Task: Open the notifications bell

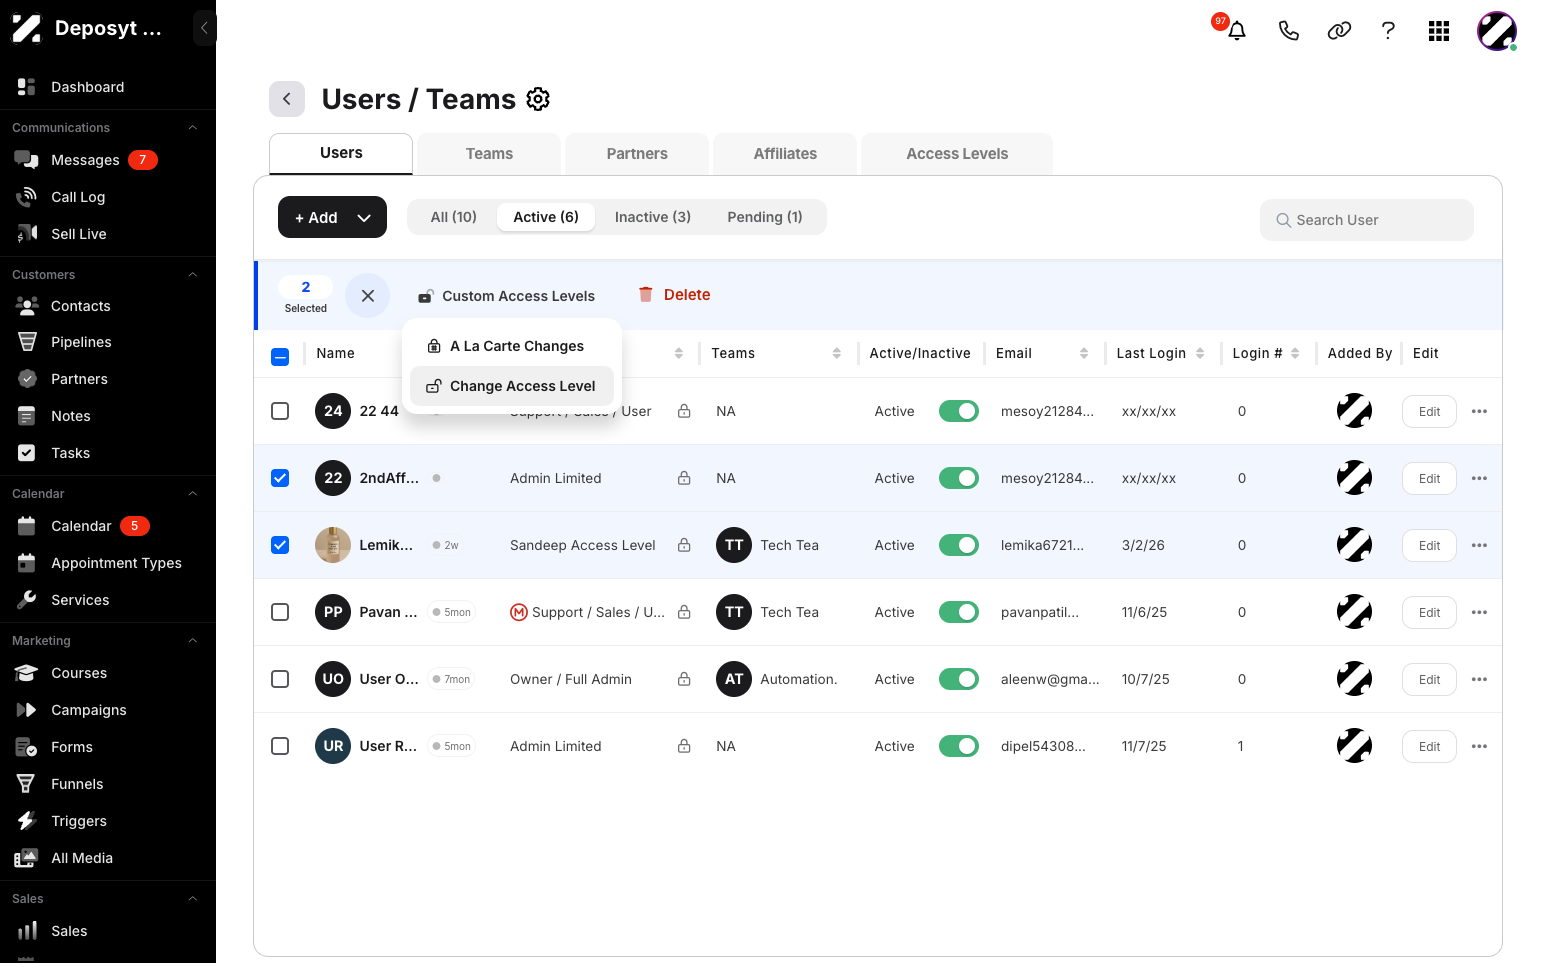Action: [x=1237, y=31]
